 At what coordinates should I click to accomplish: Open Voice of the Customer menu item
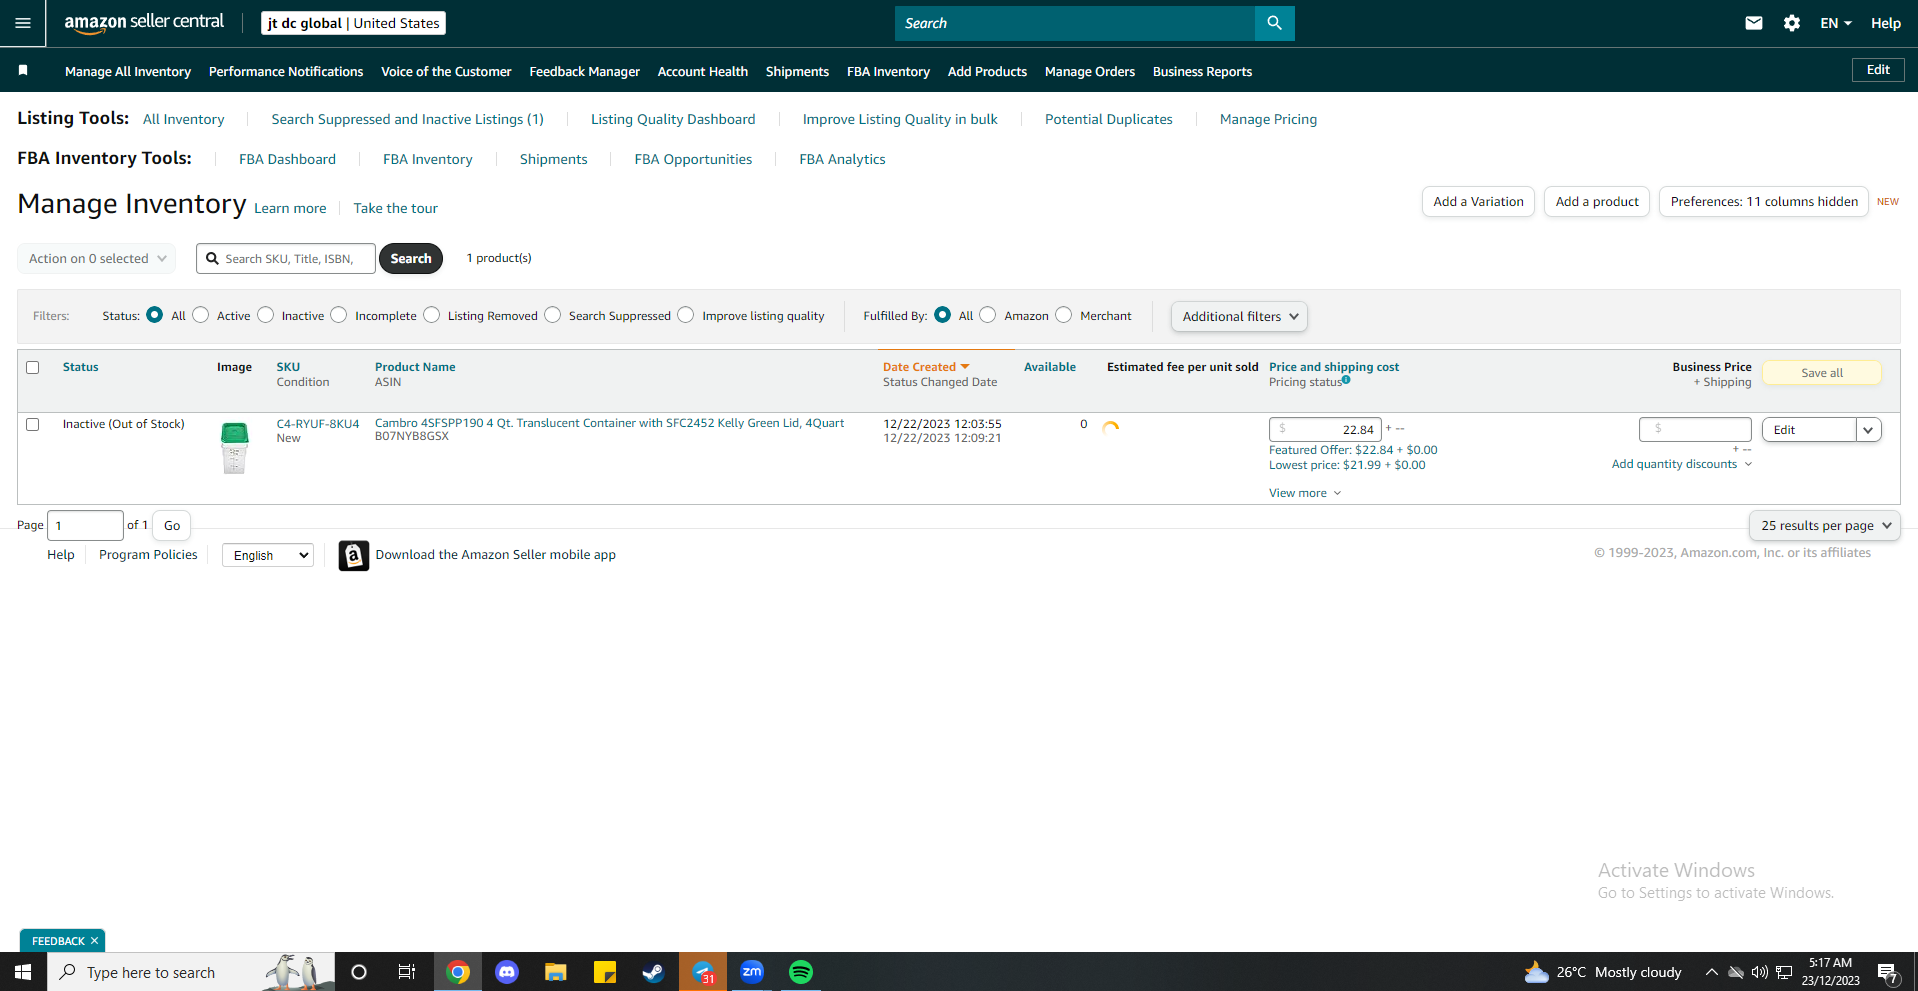pyautogui.click(x=446, y=71)
